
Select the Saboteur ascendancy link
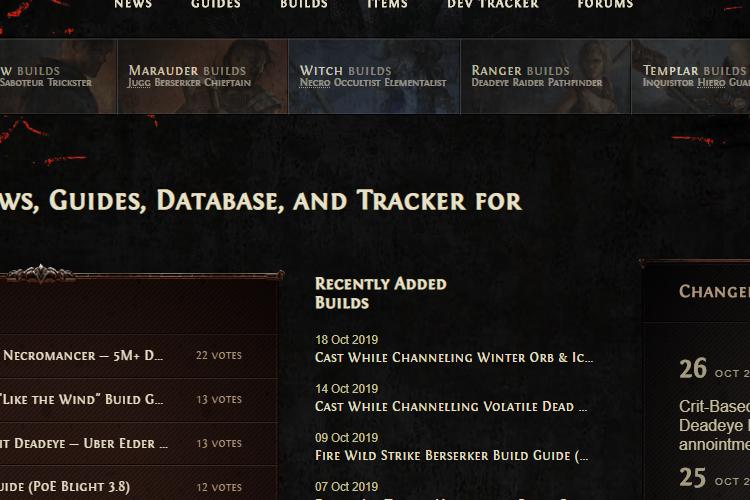22,83
